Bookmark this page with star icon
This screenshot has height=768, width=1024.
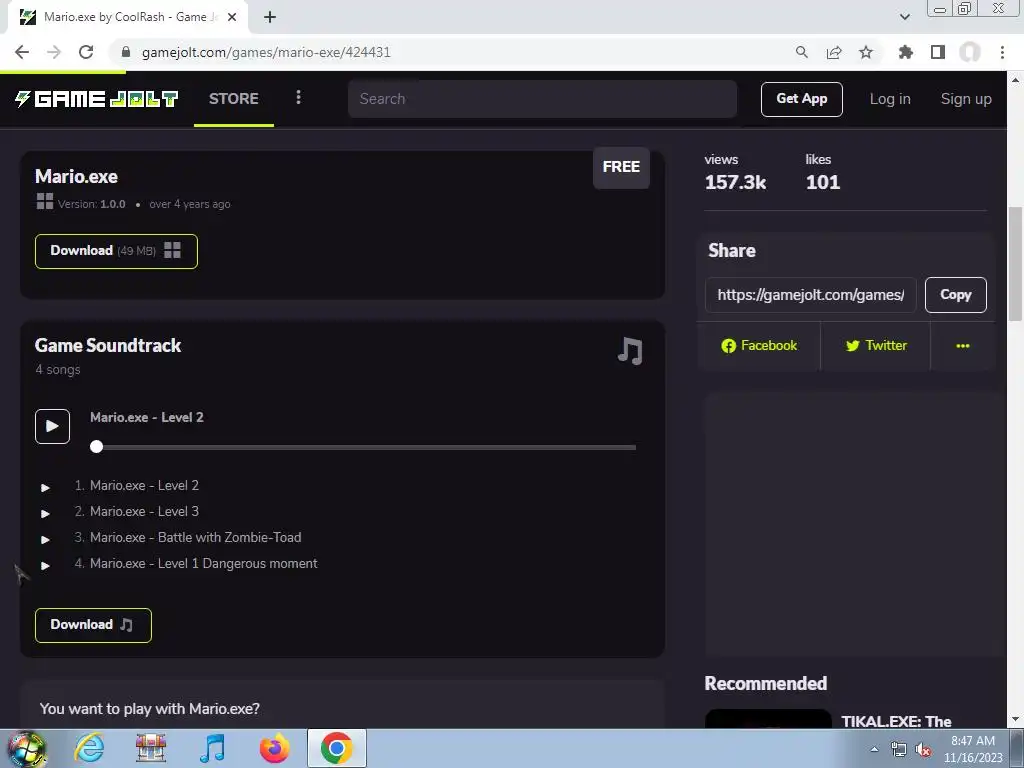pyautogui.click(x=866, y=52)
